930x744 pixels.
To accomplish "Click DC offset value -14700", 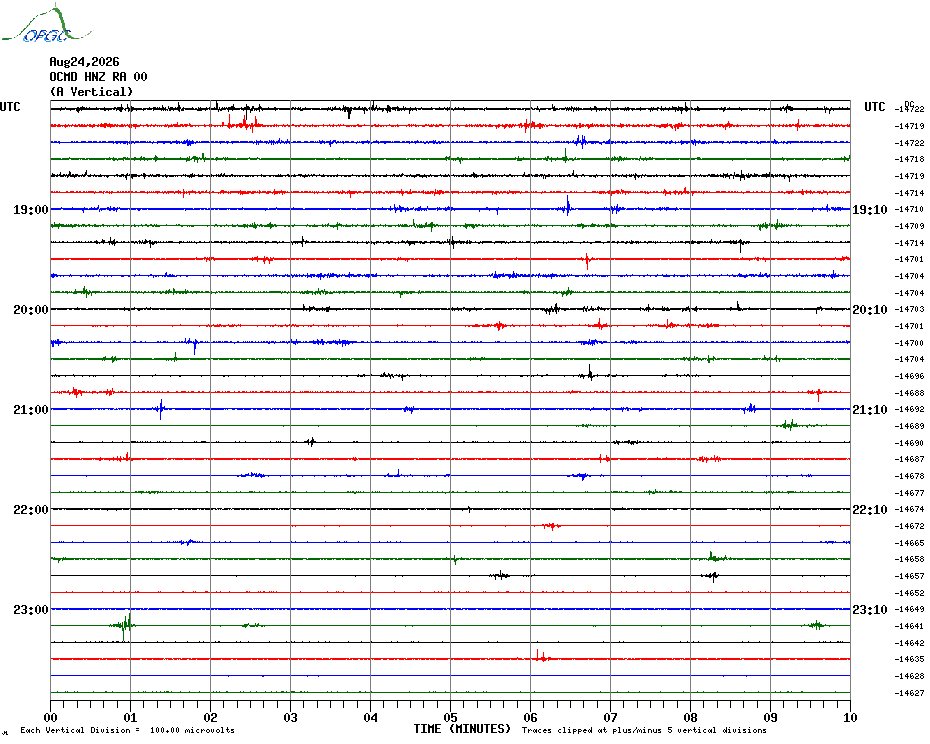I will [x=909, y=344].
